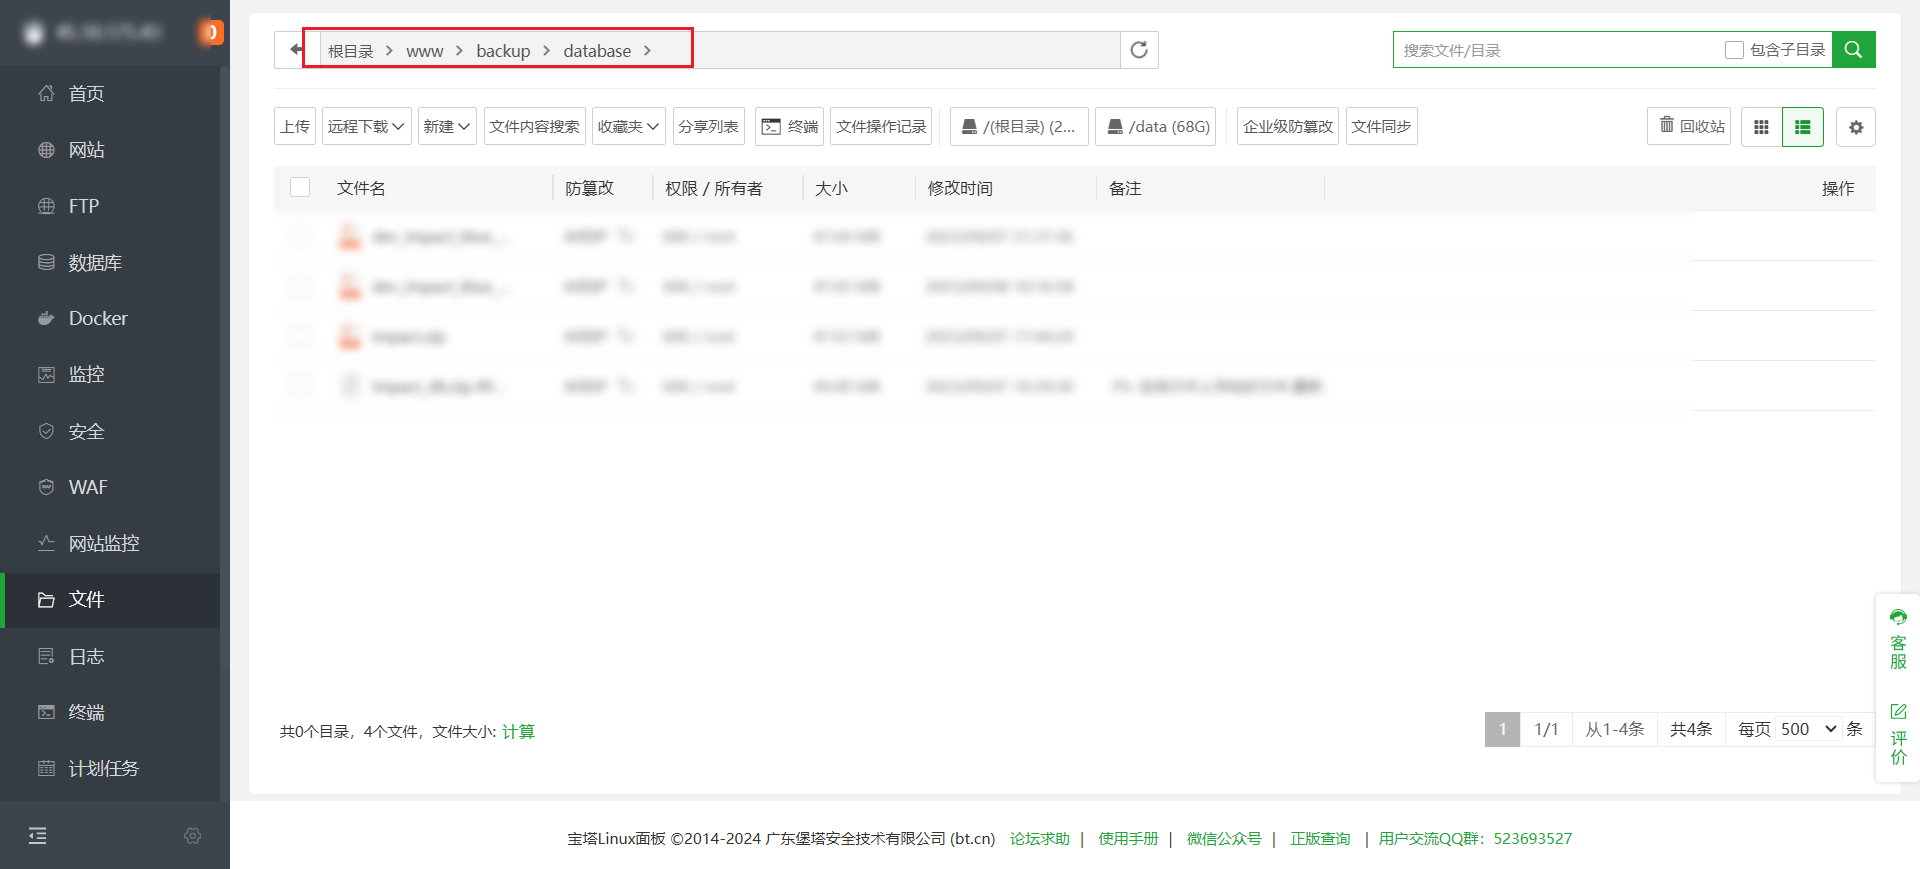Expand the 远程下载 dropdown

tap(366, 127)
